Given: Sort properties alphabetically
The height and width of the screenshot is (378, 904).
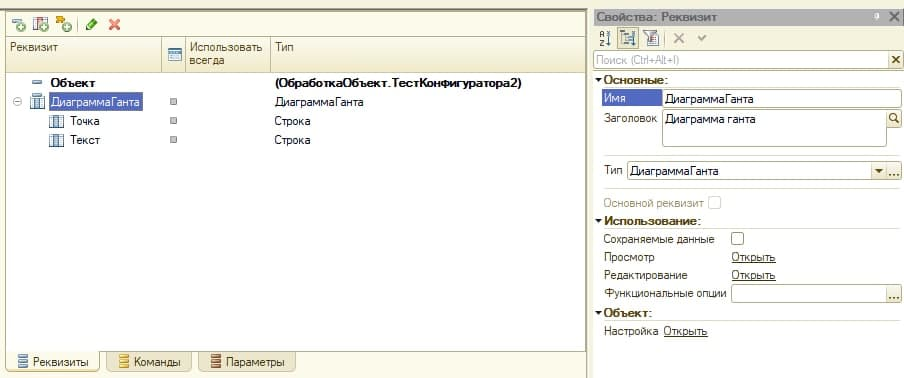Looking at the screenshot, I should click(x=605, y=39).
